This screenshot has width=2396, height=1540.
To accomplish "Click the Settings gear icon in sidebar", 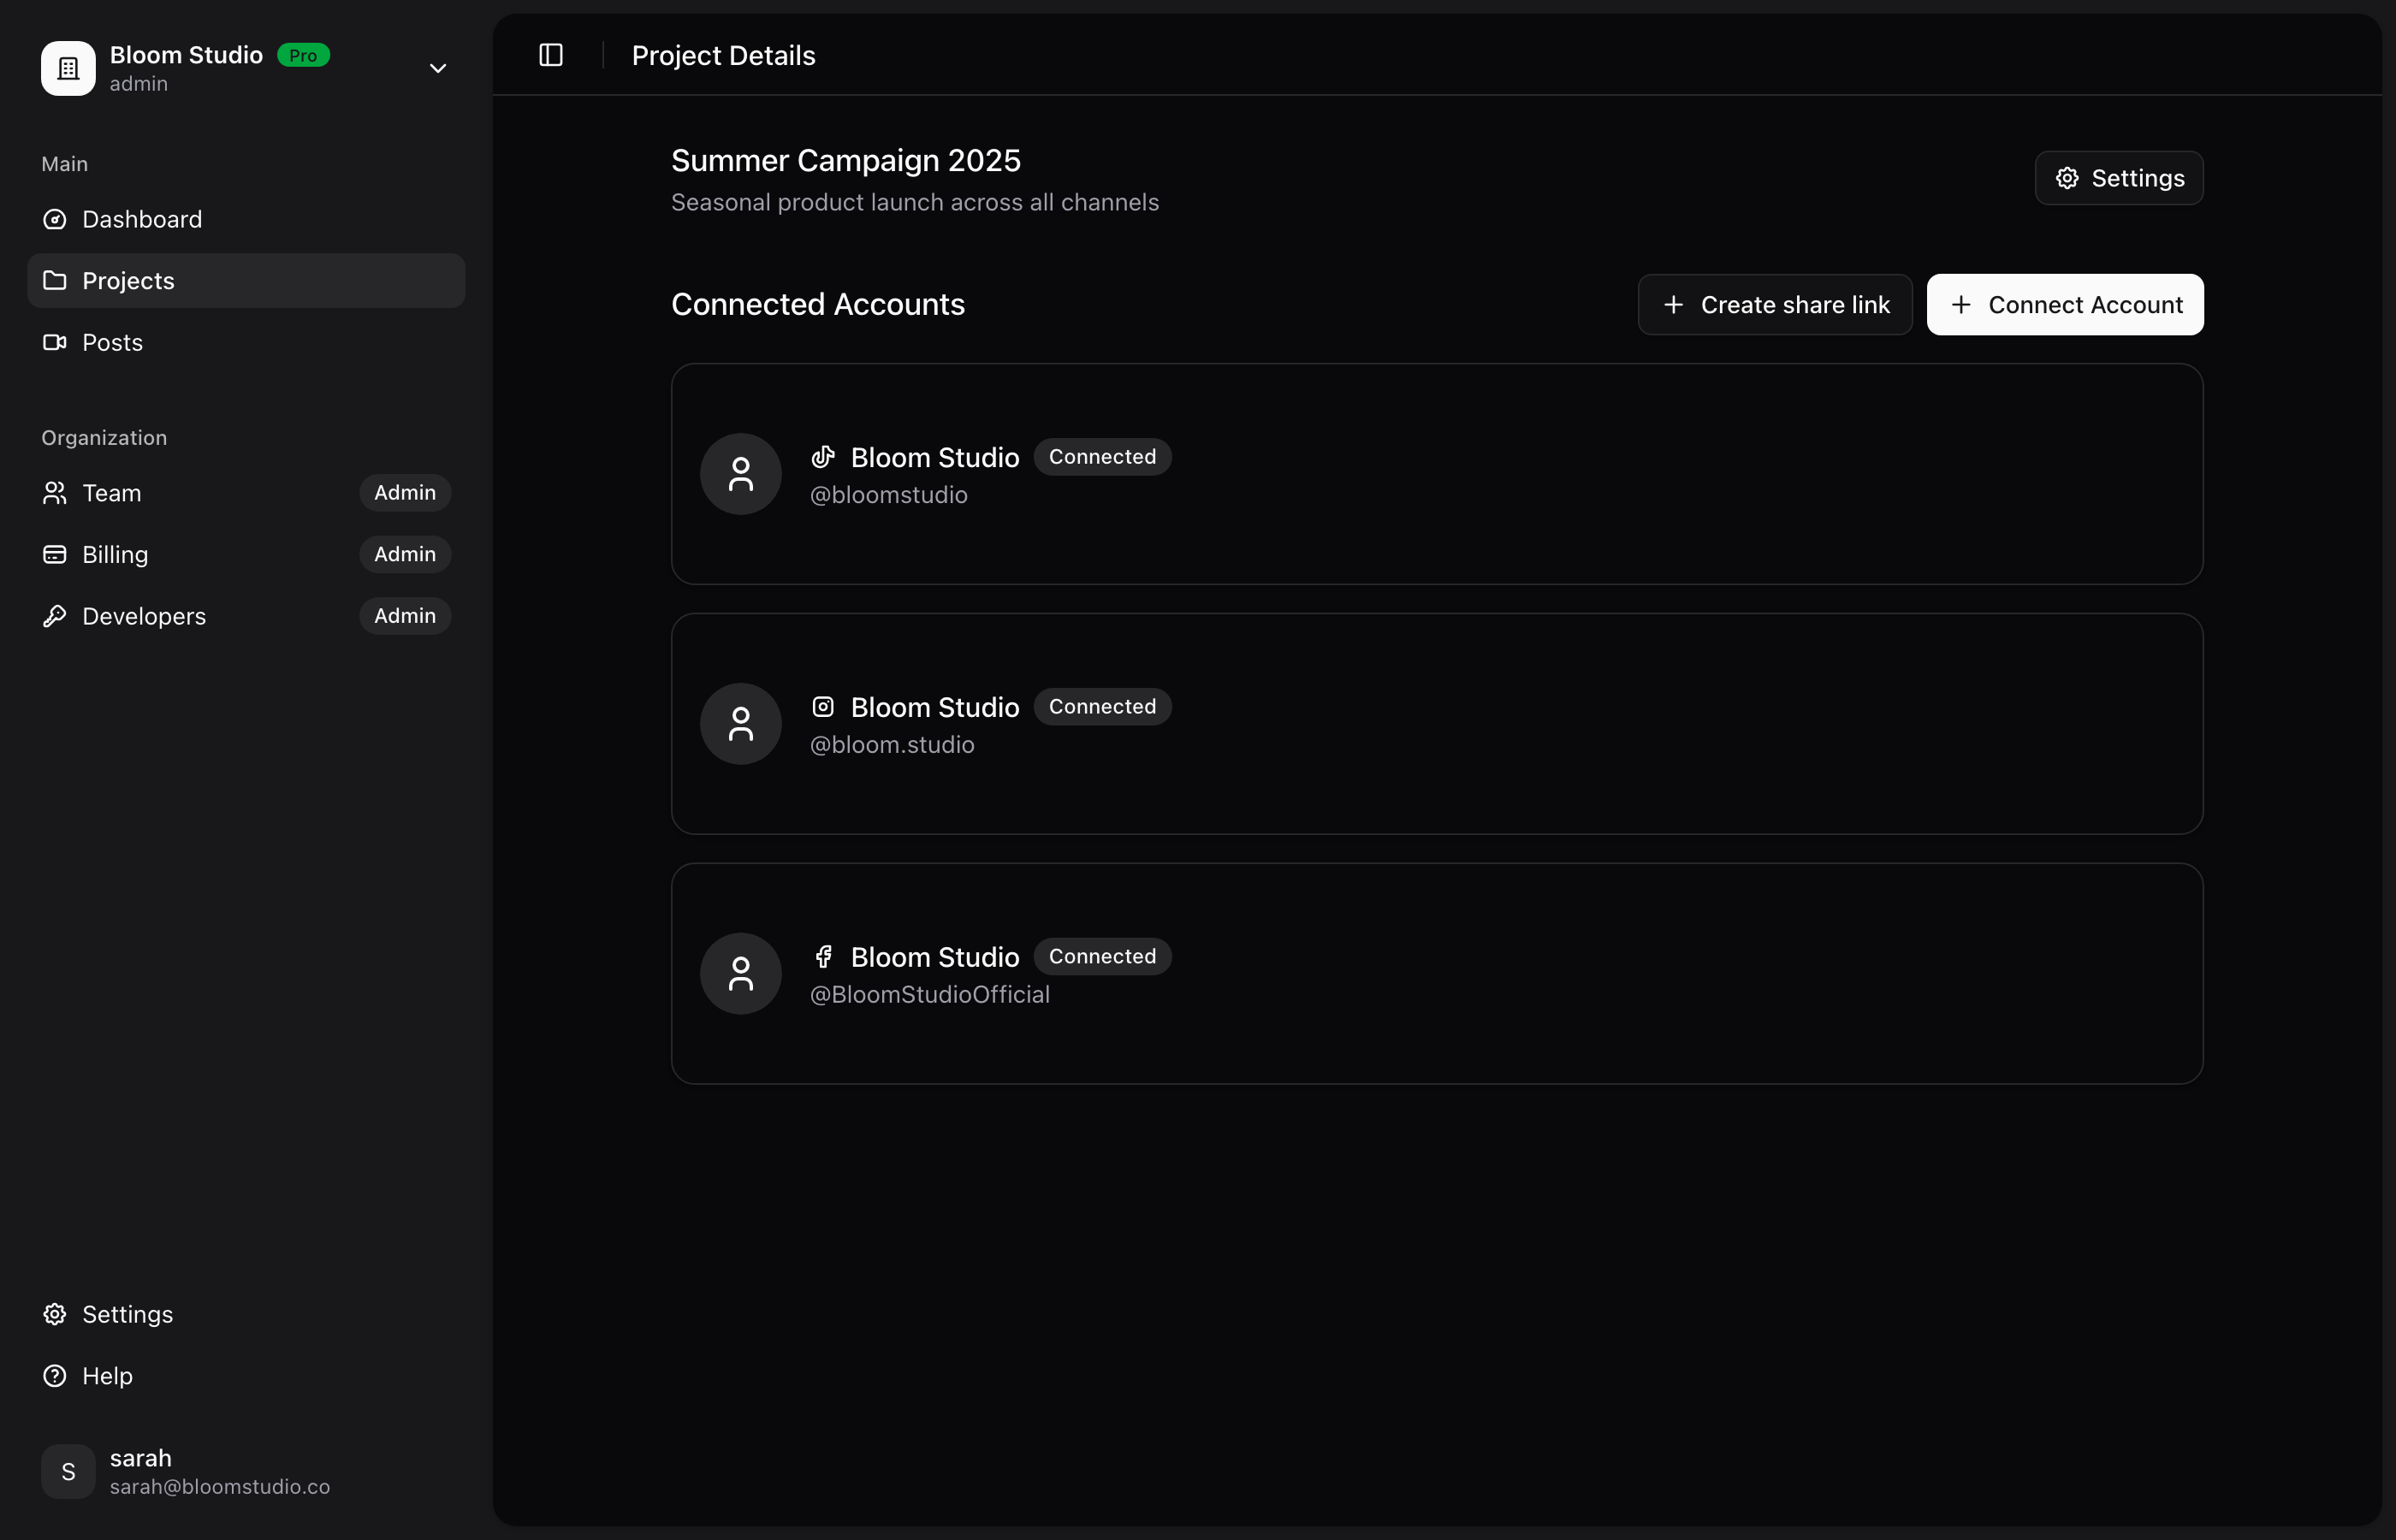I will click(55, 1313).
